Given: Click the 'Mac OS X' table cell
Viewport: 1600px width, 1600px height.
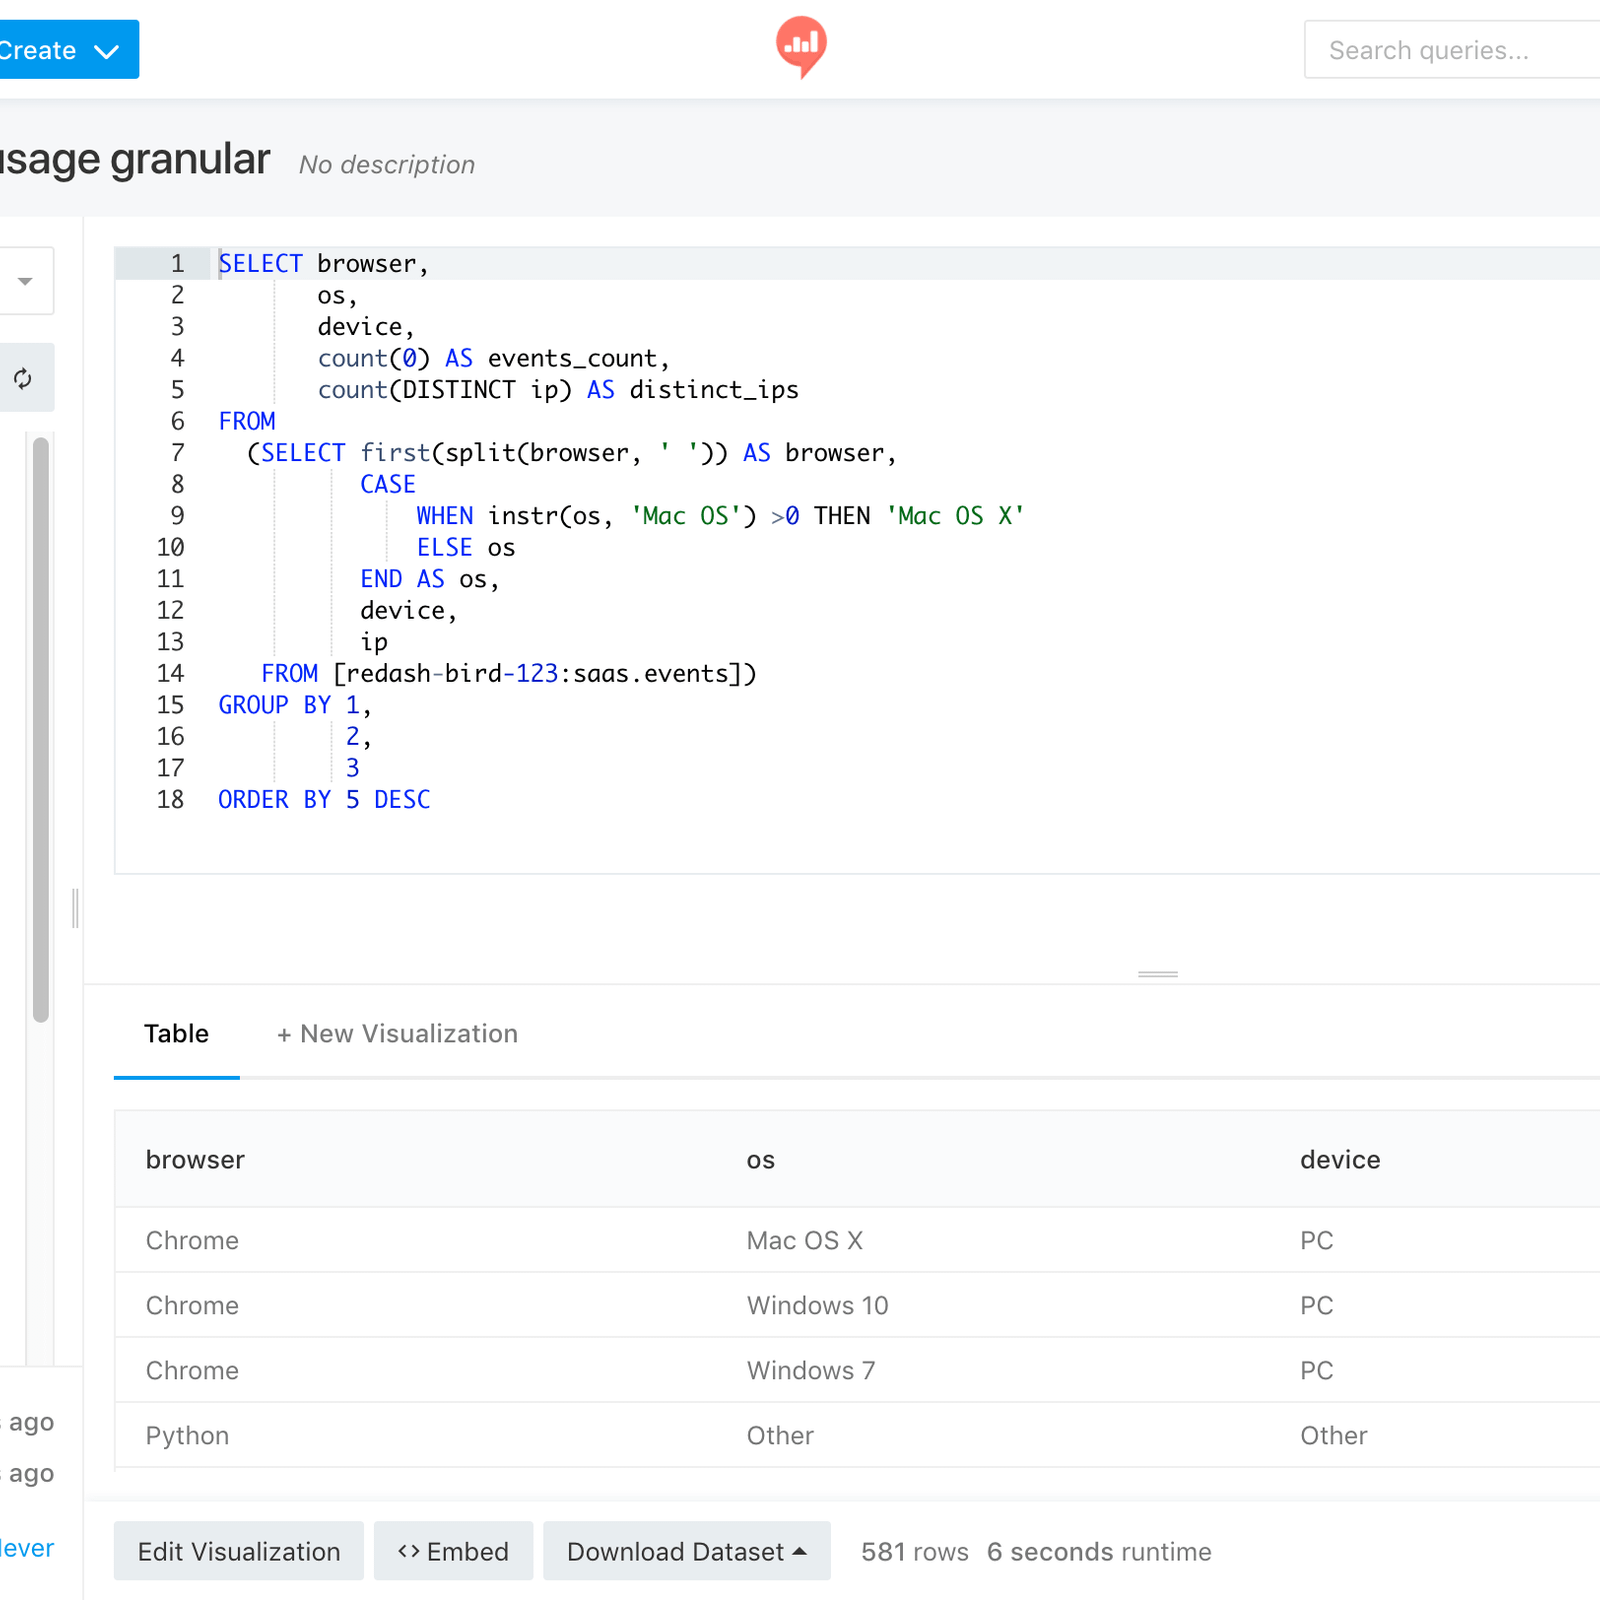Looking at the screenshot, I should 804,1241.
